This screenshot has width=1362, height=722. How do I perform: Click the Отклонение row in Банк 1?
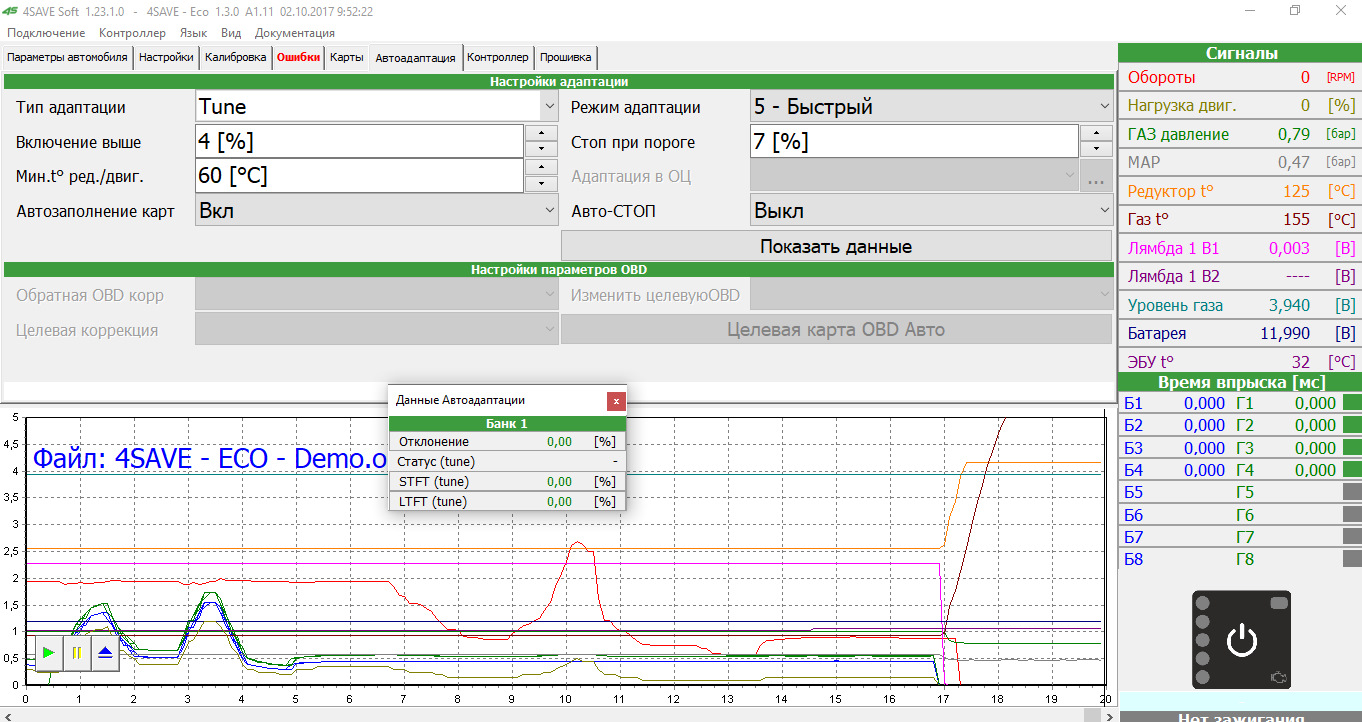point(507,441)
